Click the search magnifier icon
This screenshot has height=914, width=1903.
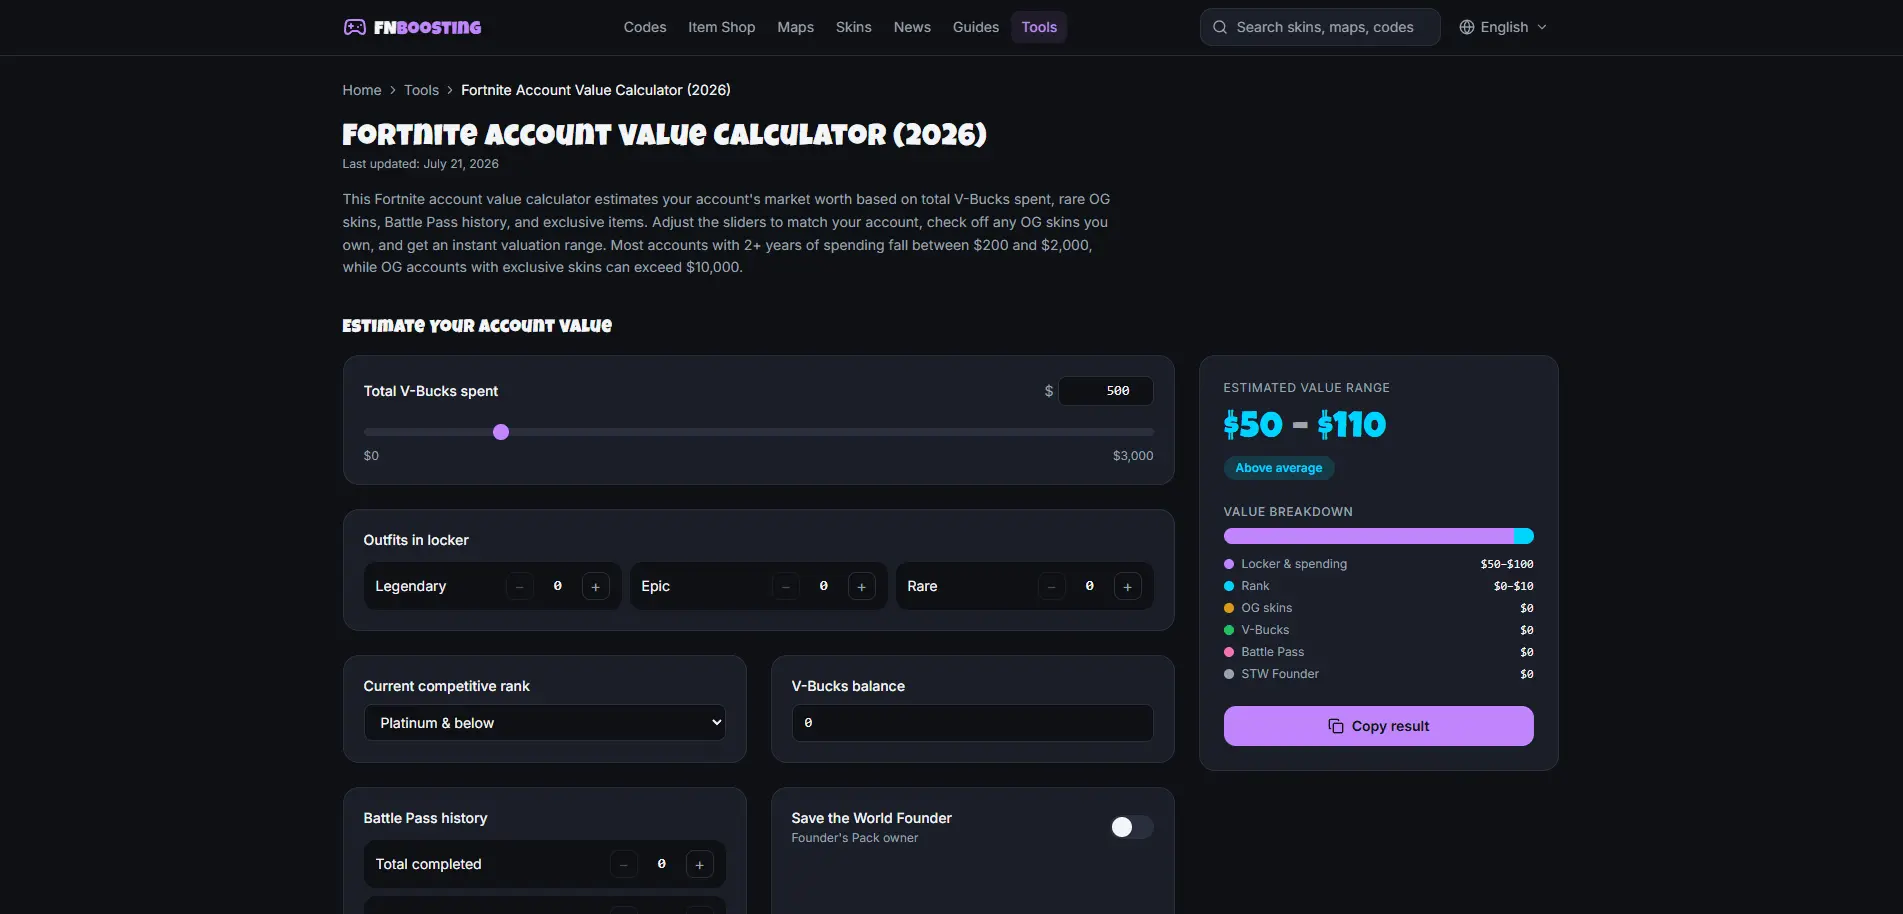click(x=1220, y=27)
